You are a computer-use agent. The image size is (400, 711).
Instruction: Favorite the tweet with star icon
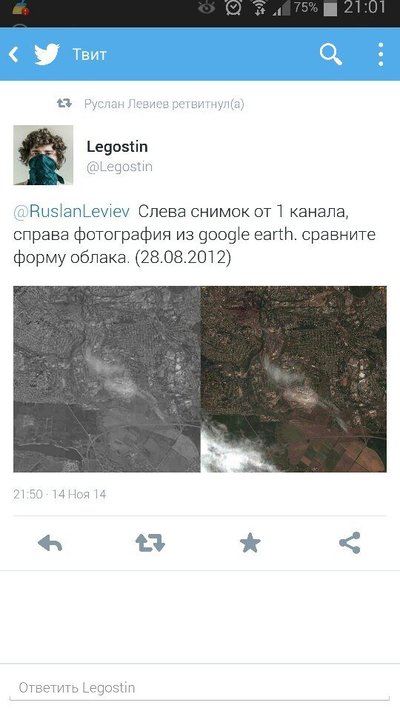(x=250, y=543)
